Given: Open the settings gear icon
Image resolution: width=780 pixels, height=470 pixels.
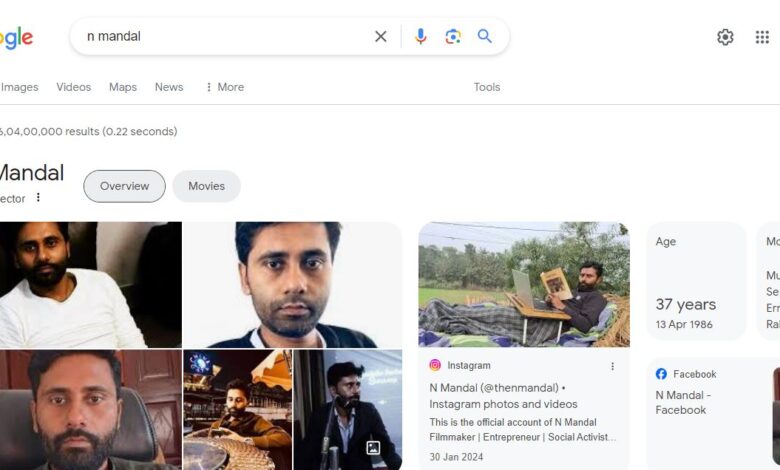Looking at the screenshot, I should coord(725,37).
